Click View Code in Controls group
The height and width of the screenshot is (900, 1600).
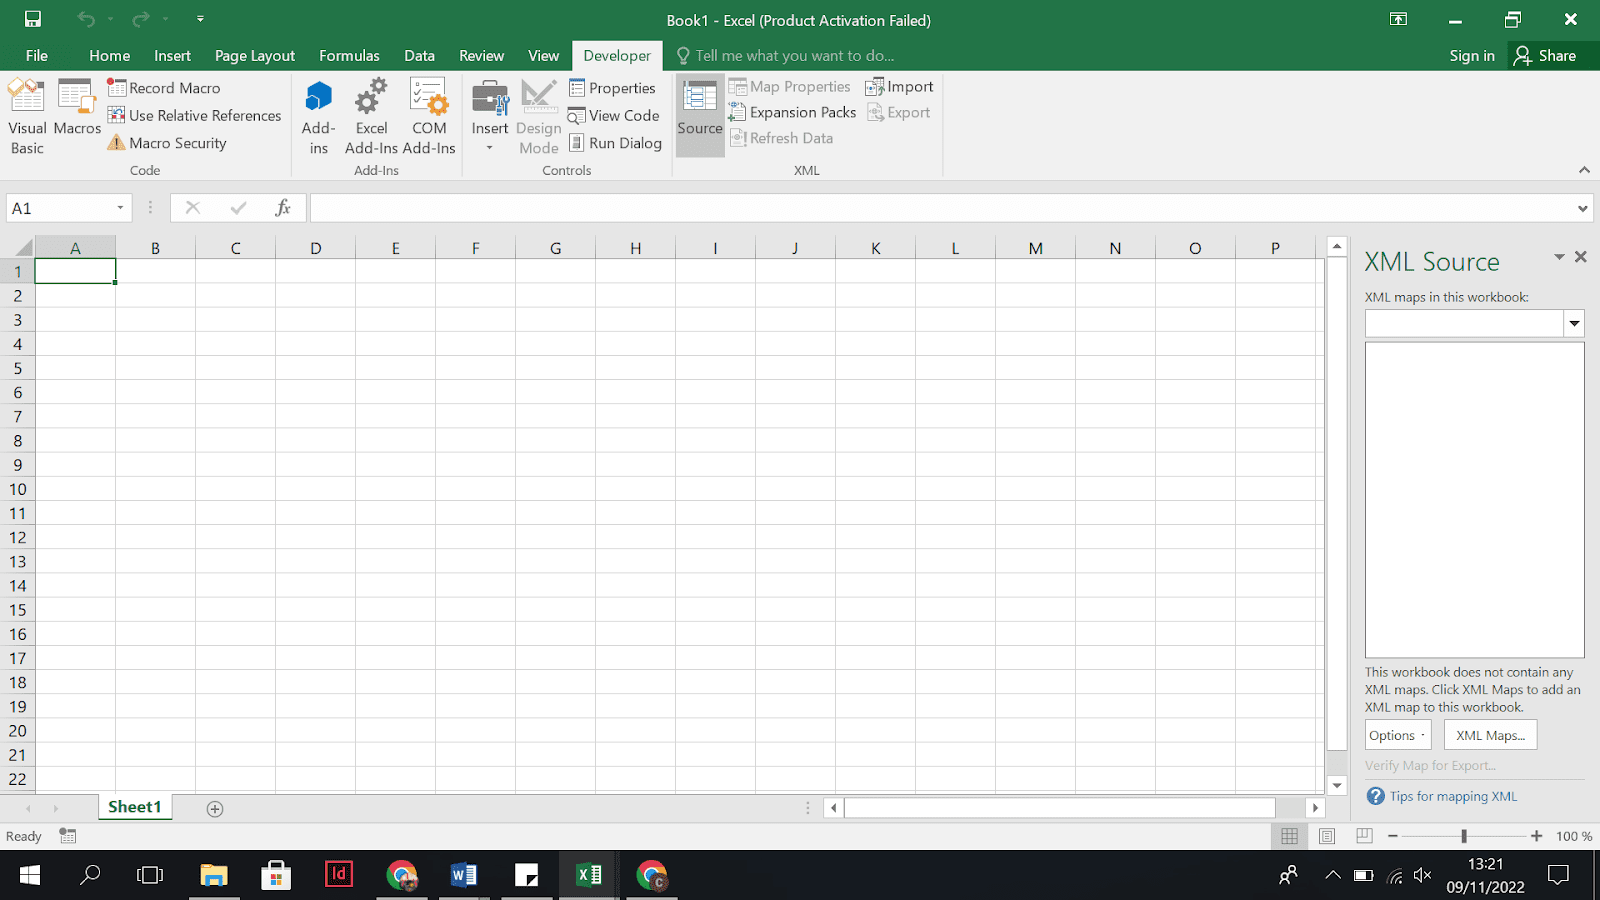[614, 116]
